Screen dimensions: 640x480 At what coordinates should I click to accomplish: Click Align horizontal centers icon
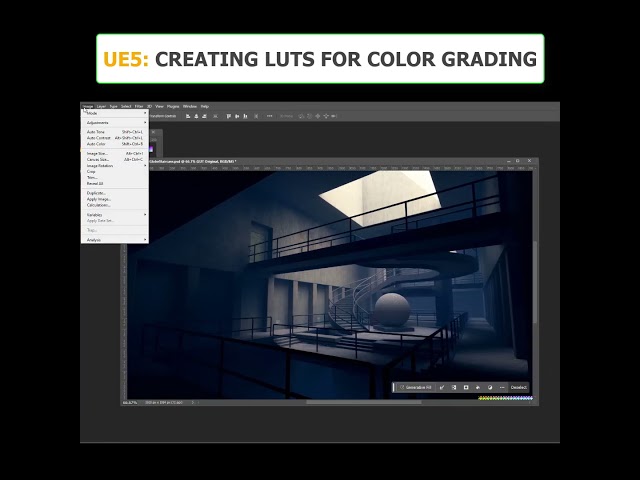196,116
